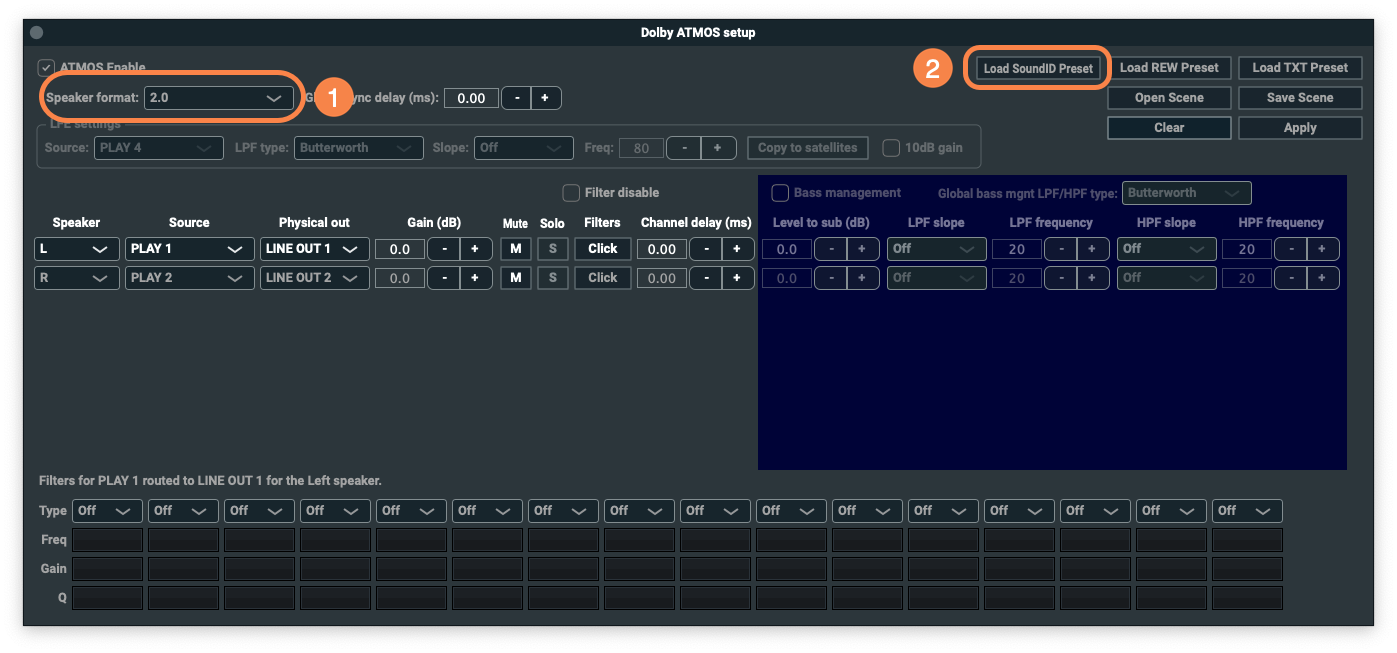This screenshot has height=653, width=1397.
Task: Open the PLAY 1 source dropdown
Action: [x=189, y=249]
